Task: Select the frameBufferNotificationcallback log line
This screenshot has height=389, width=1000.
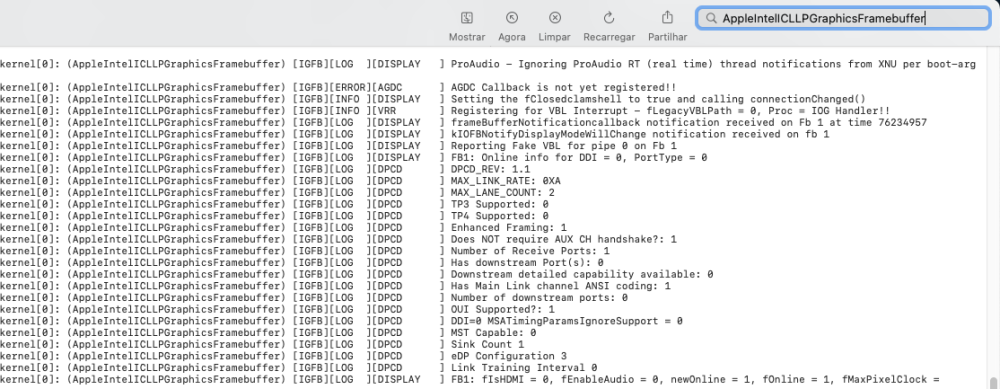Action: click(464, 122)
